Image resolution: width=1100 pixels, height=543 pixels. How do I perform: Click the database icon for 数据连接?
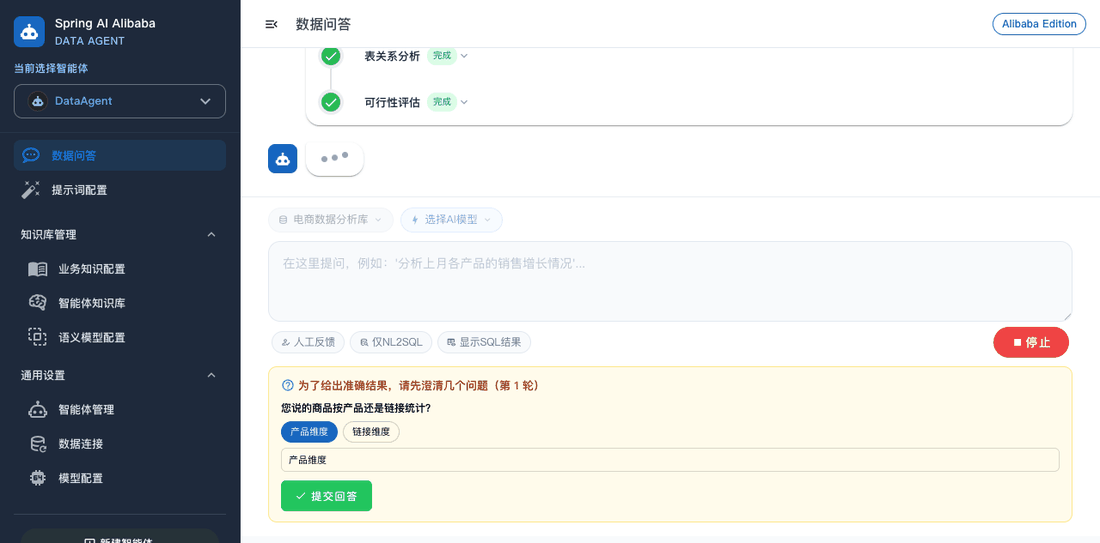[38, 444]
